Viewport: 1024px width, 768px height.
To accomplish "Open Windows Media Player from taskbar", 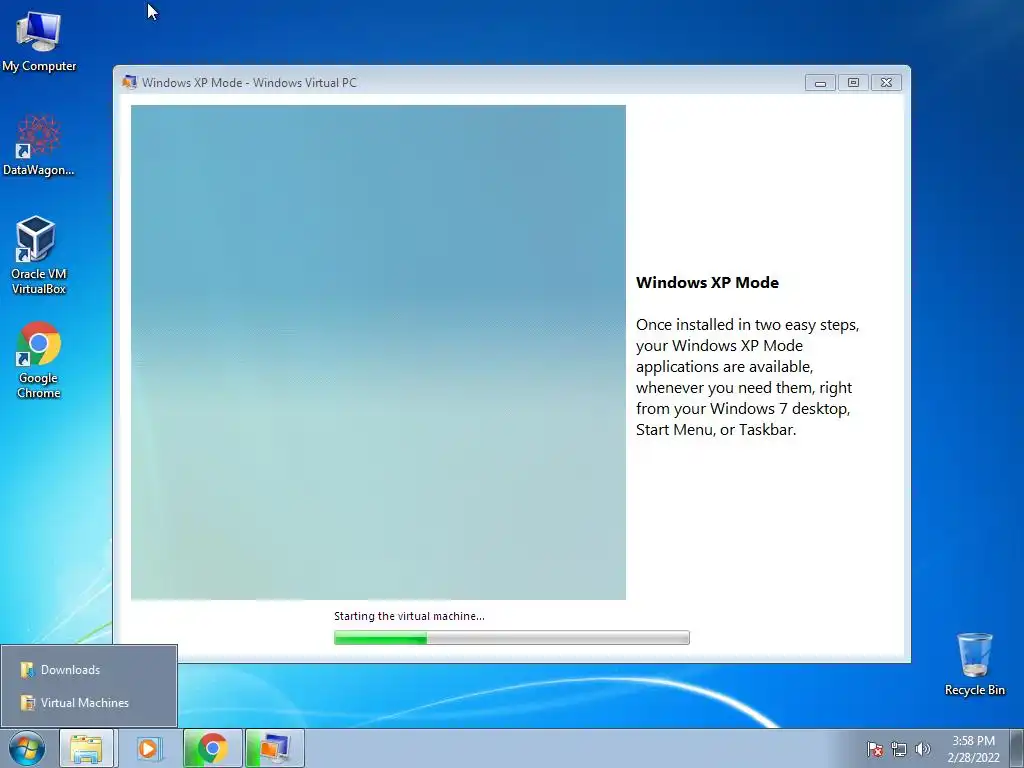I will (x=148, y=748).
